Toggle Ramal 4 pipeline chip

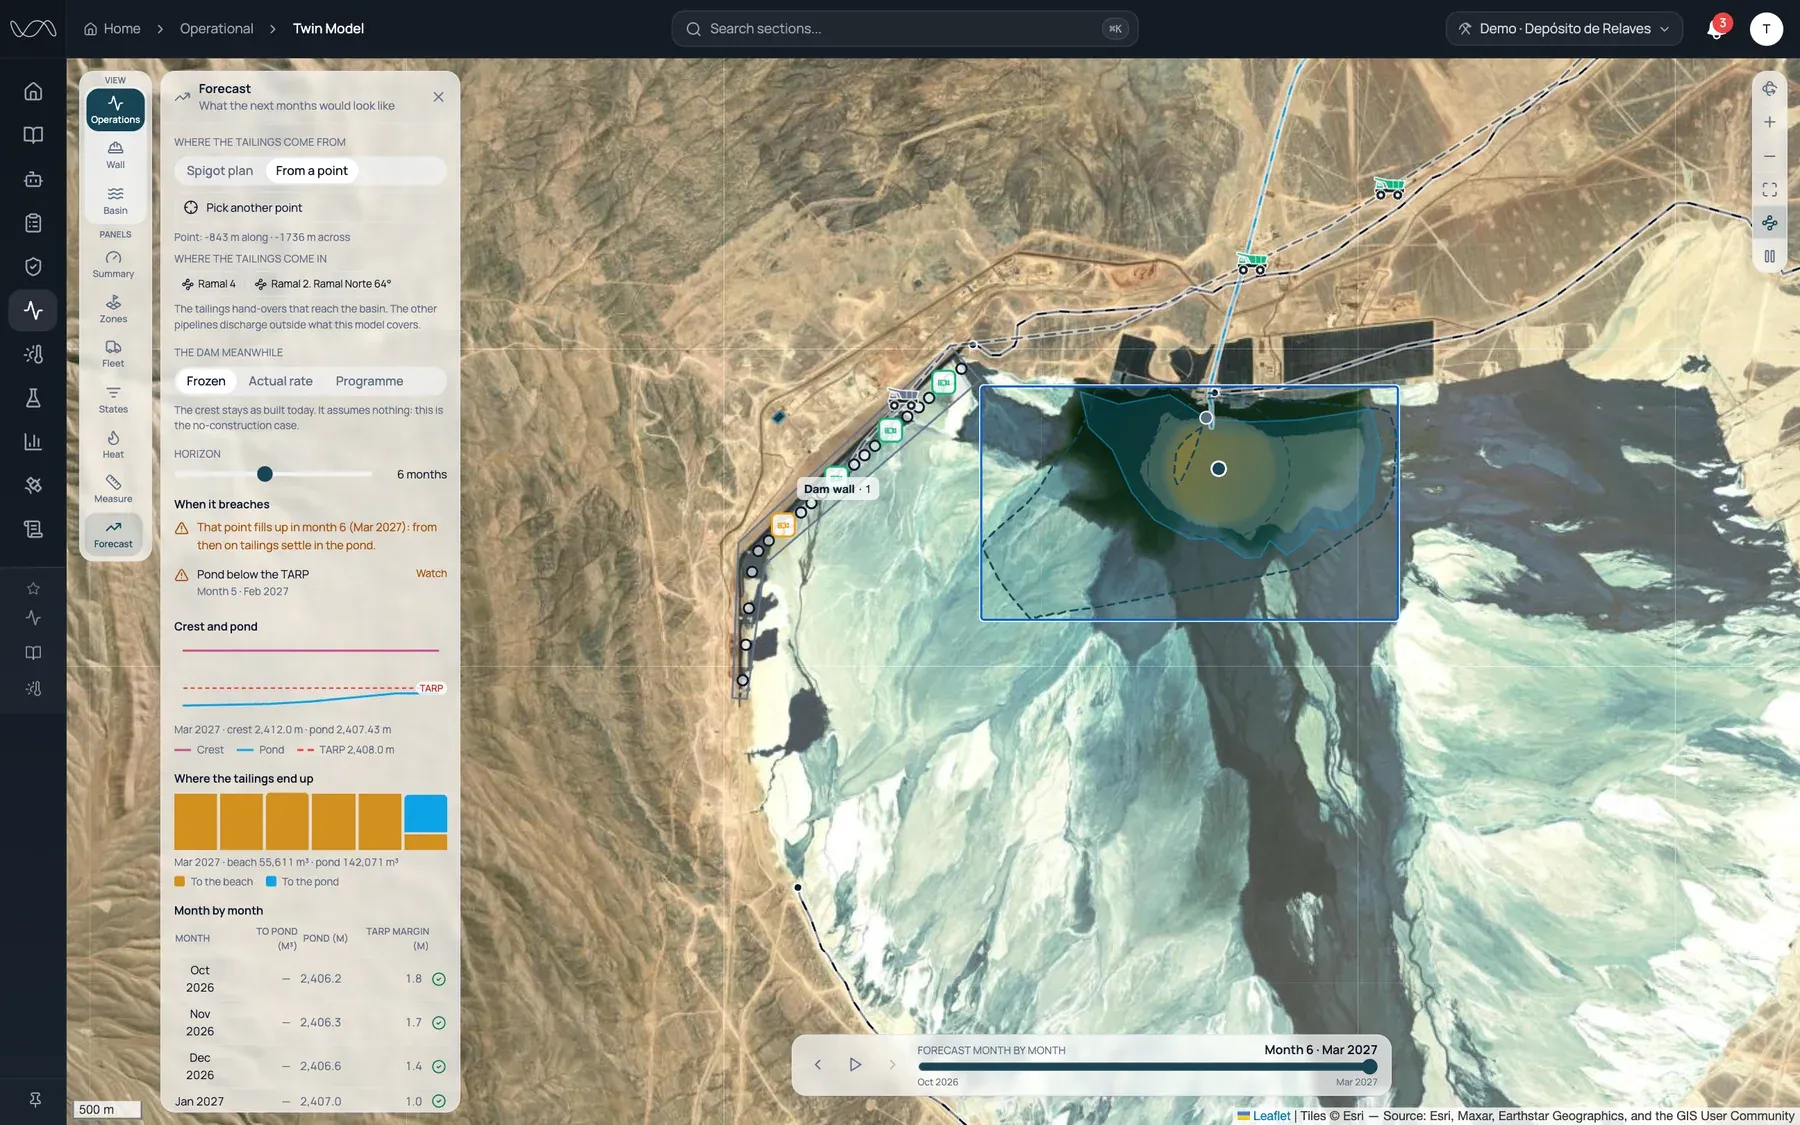point(208,284)
